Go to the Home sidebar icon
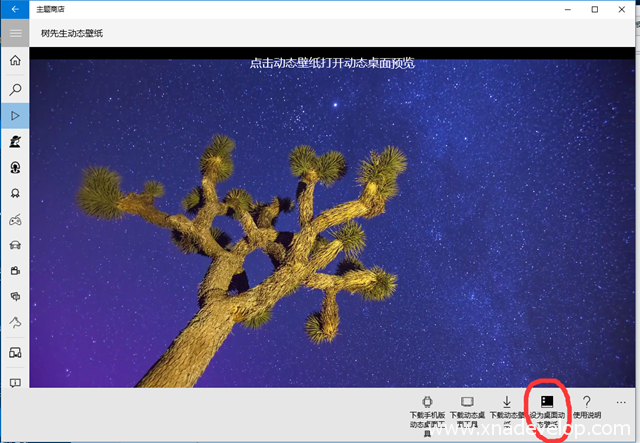Image resolution: width=640 pixels, height=443 pixels. point(15,62)
